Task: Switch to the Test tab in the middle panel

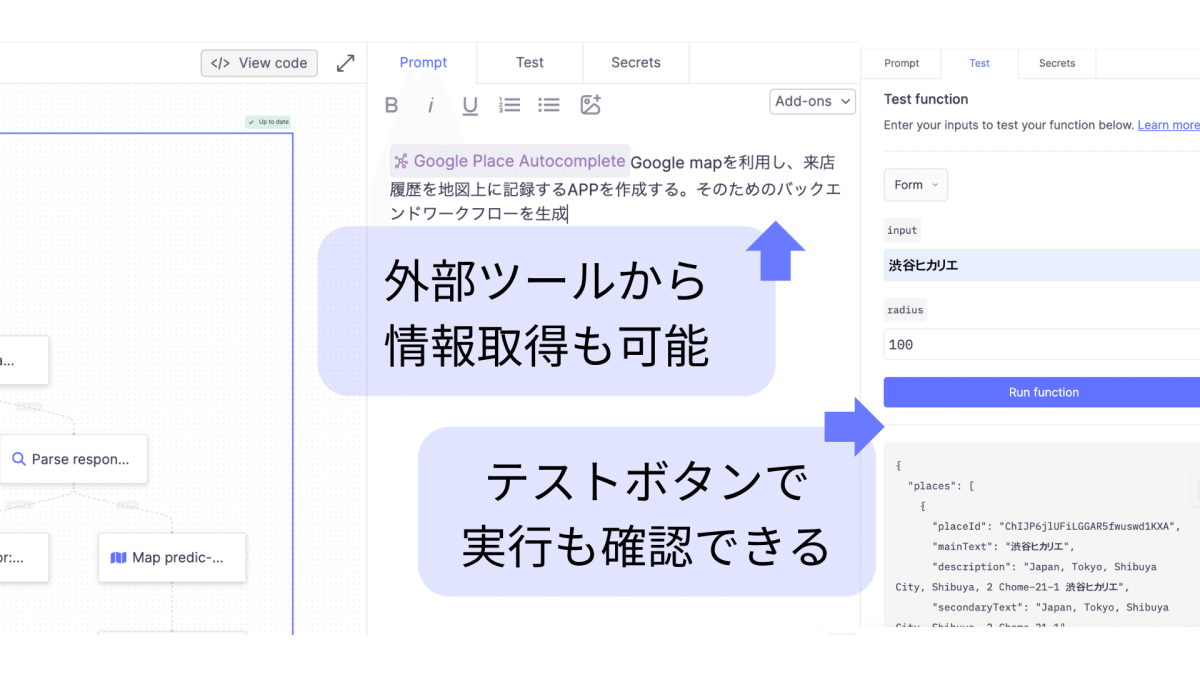Action: [x=529, y=62]
